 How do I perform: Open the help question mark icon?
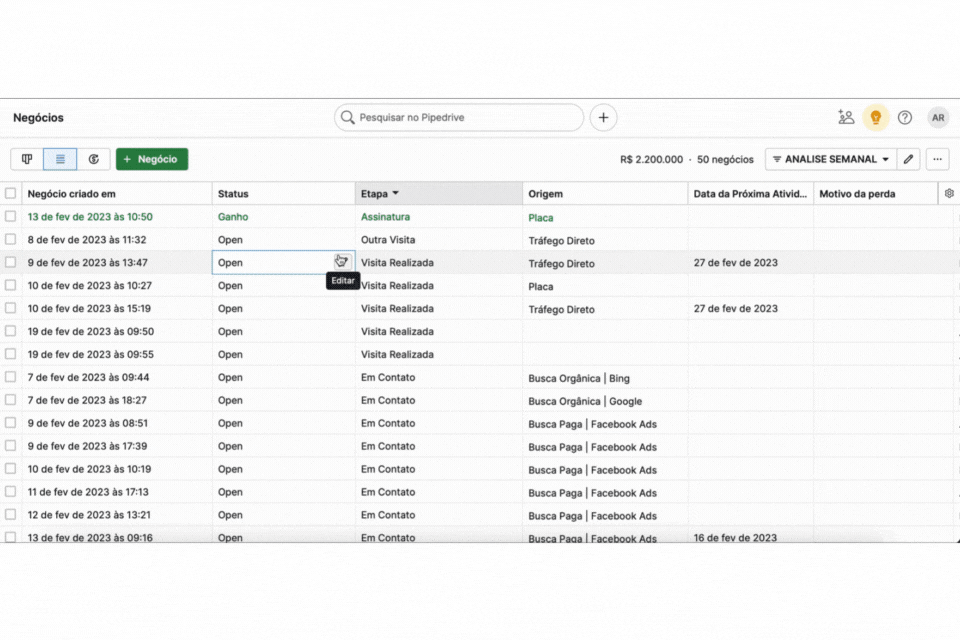(x=905, y=117)
